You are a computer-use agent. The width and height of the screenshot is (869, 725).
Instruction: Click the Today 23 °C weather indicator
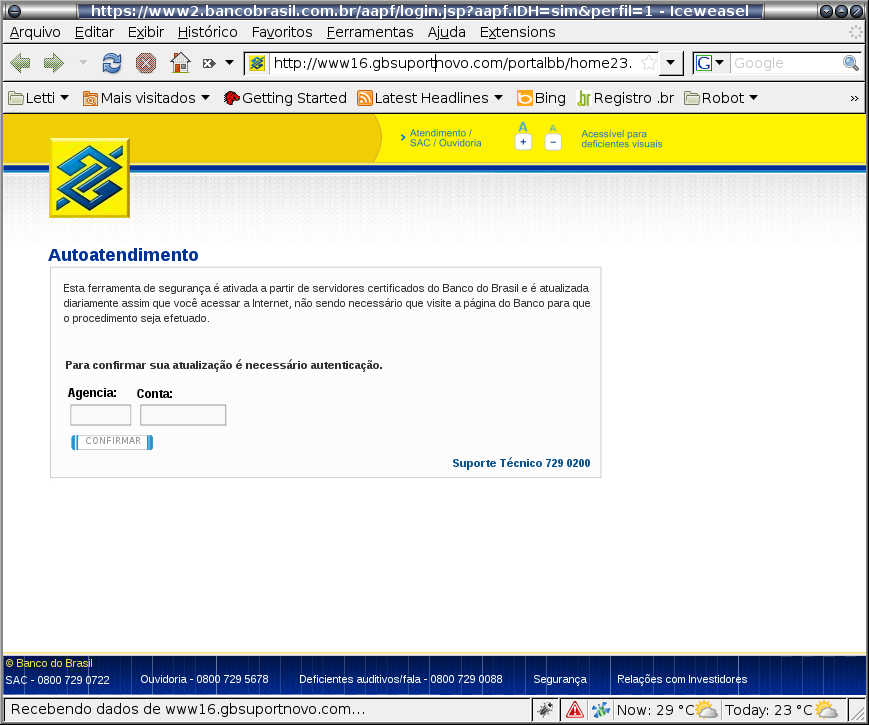click(781, 709)
